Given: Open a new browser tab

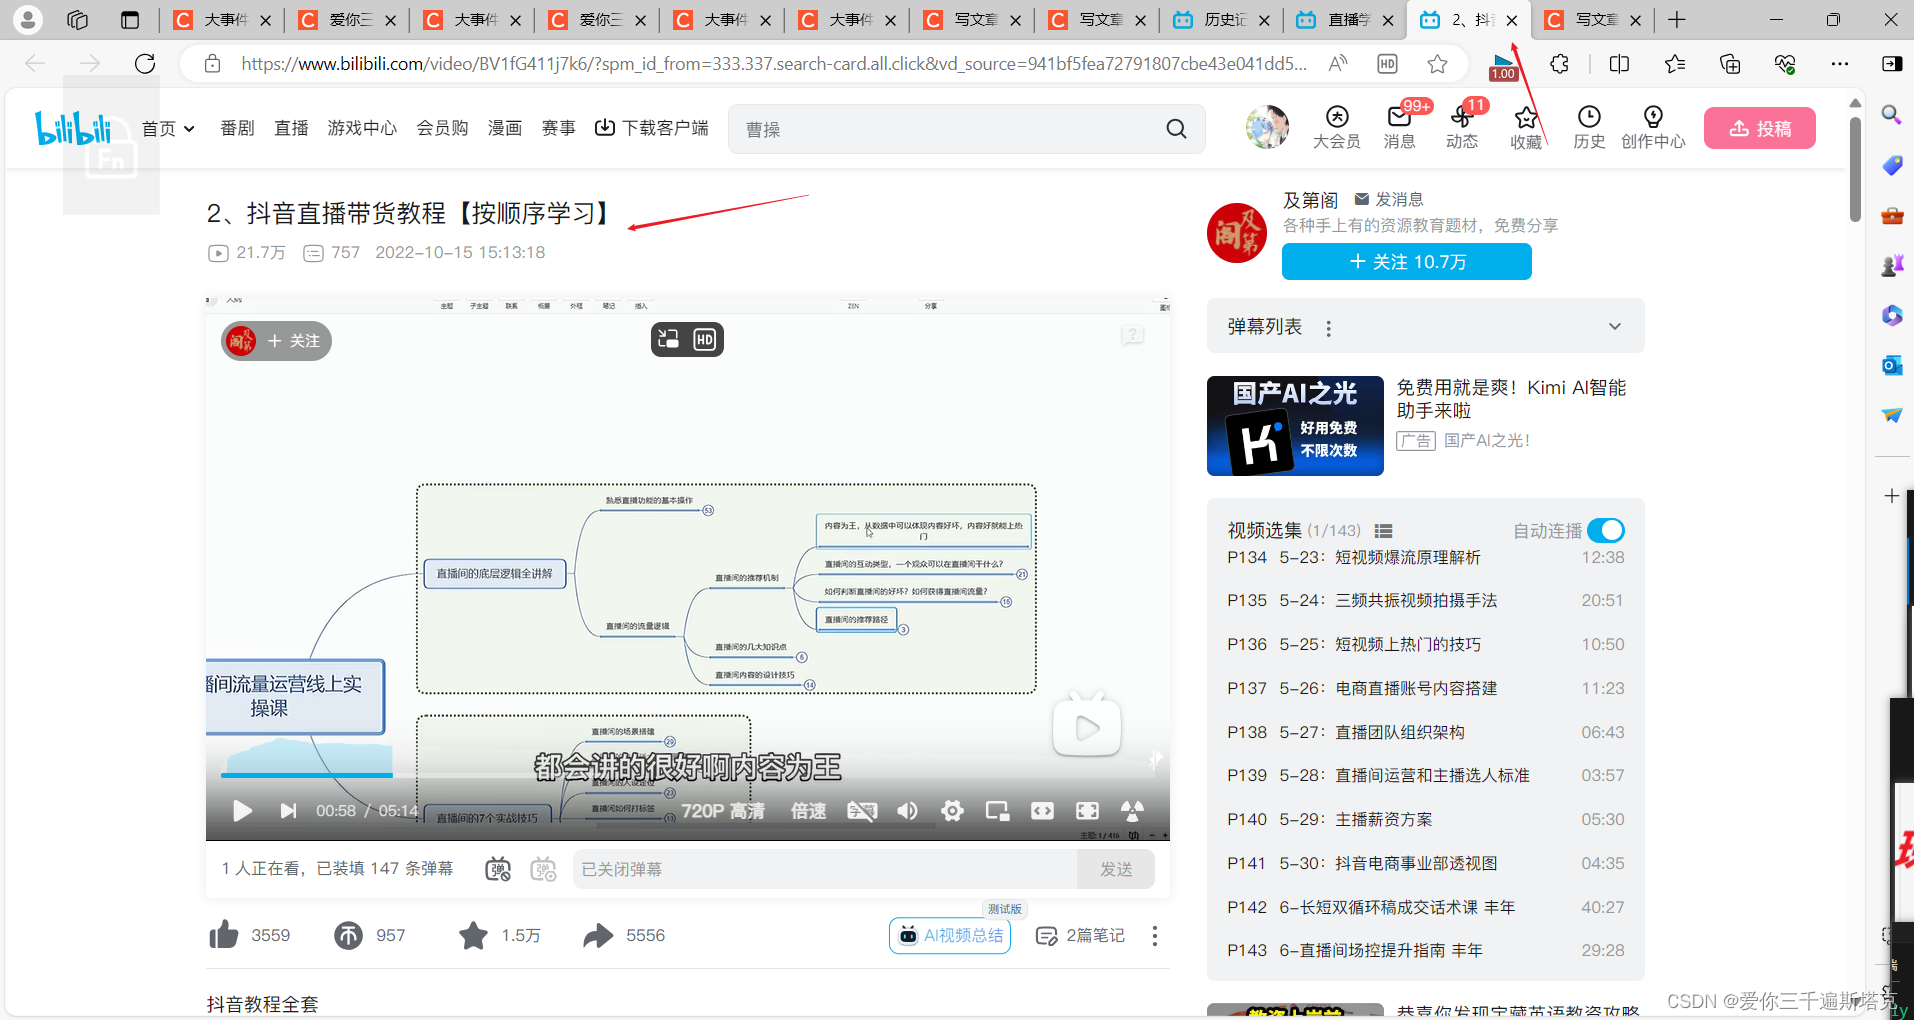Looking at the screenshot, I should (x=1677, y=20).
